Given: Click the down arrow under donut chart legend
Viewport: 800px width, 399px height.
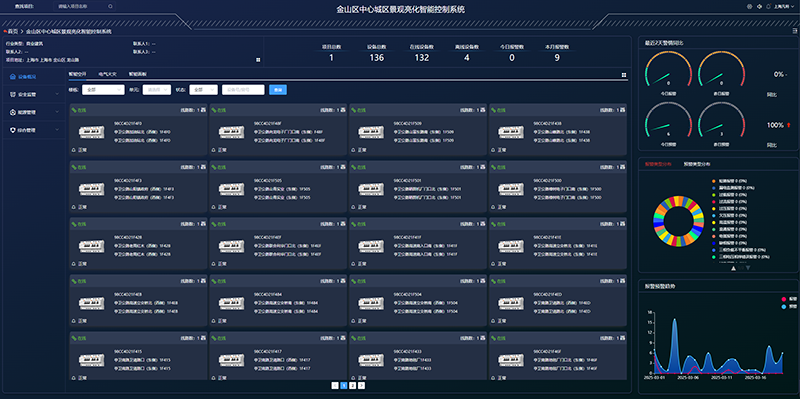Looking at the screenshot, I should pos(748,268).
